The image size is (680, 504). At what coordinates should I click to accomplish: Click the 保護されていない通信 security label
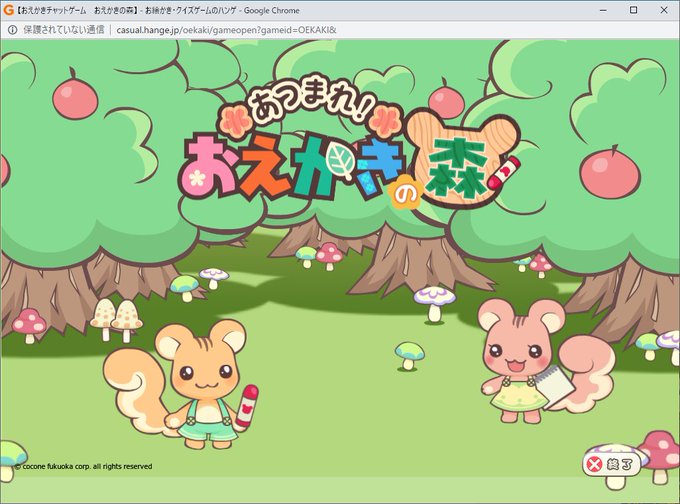pyautogui.click(x=63, y=30)
